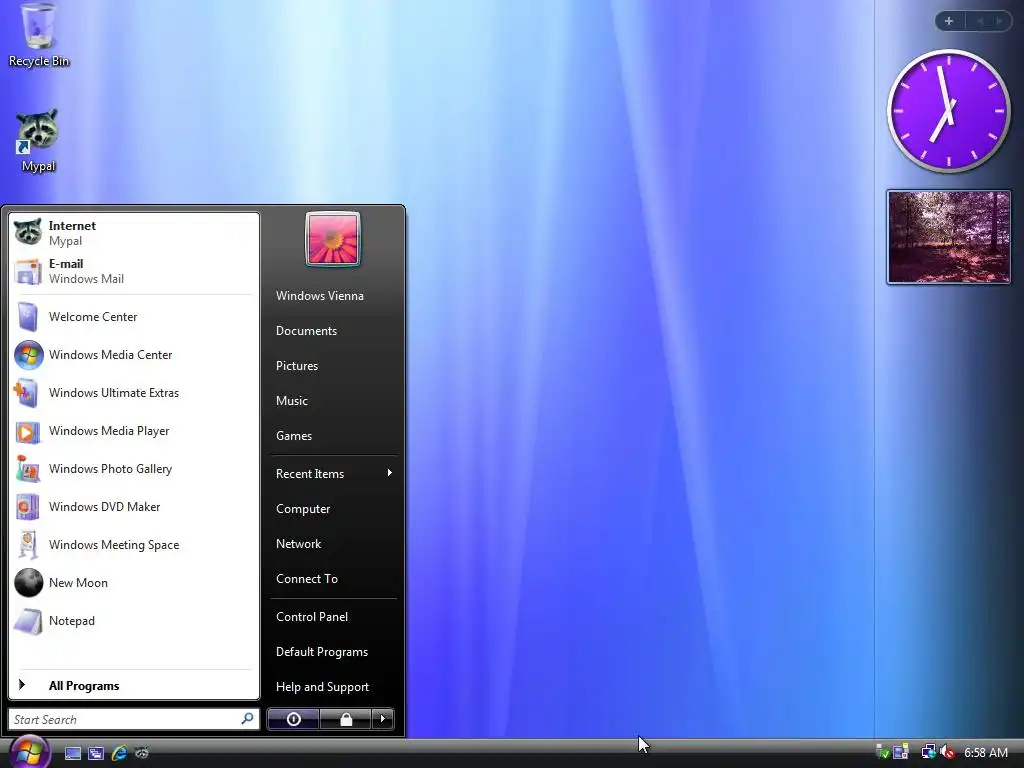This screenshot has height=768, width=1024.
Task: Open Windows Meeting Space
Action: point(134,545)
